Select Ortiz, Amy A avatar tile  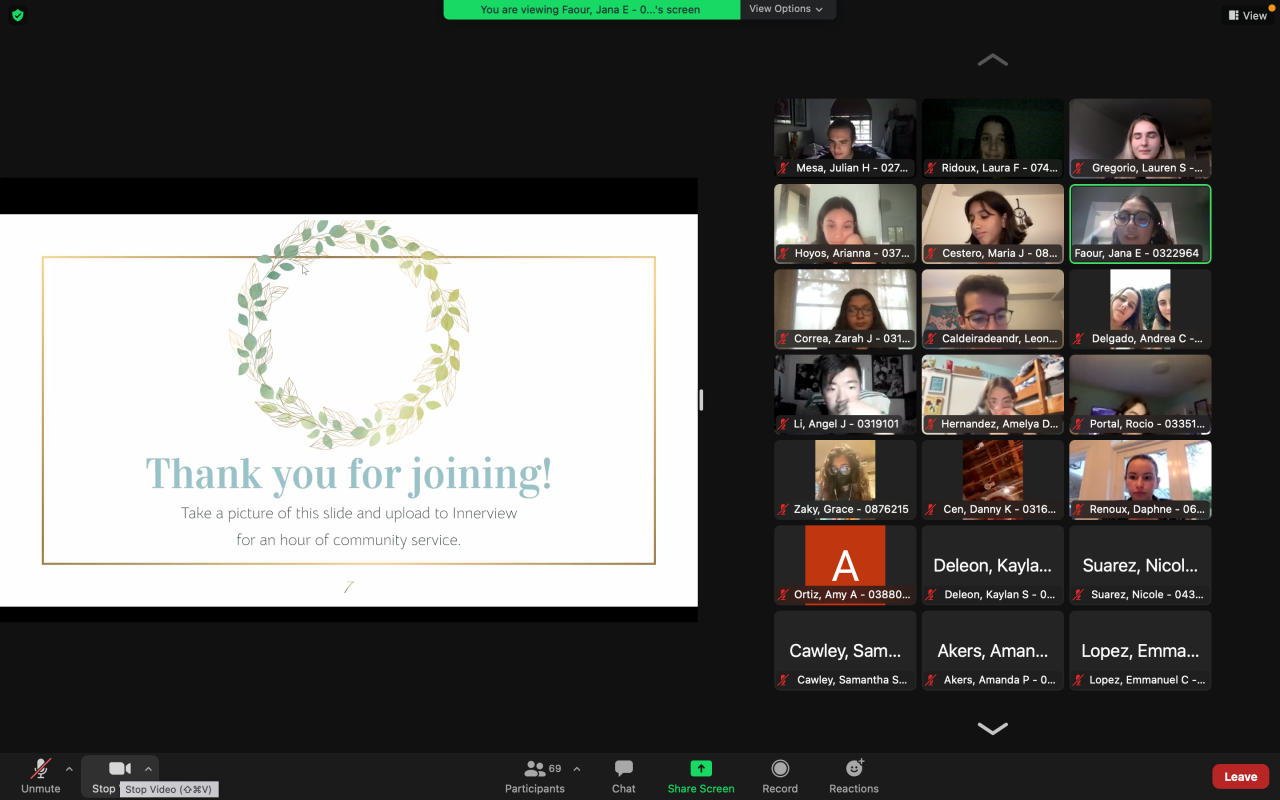[845, 565]
